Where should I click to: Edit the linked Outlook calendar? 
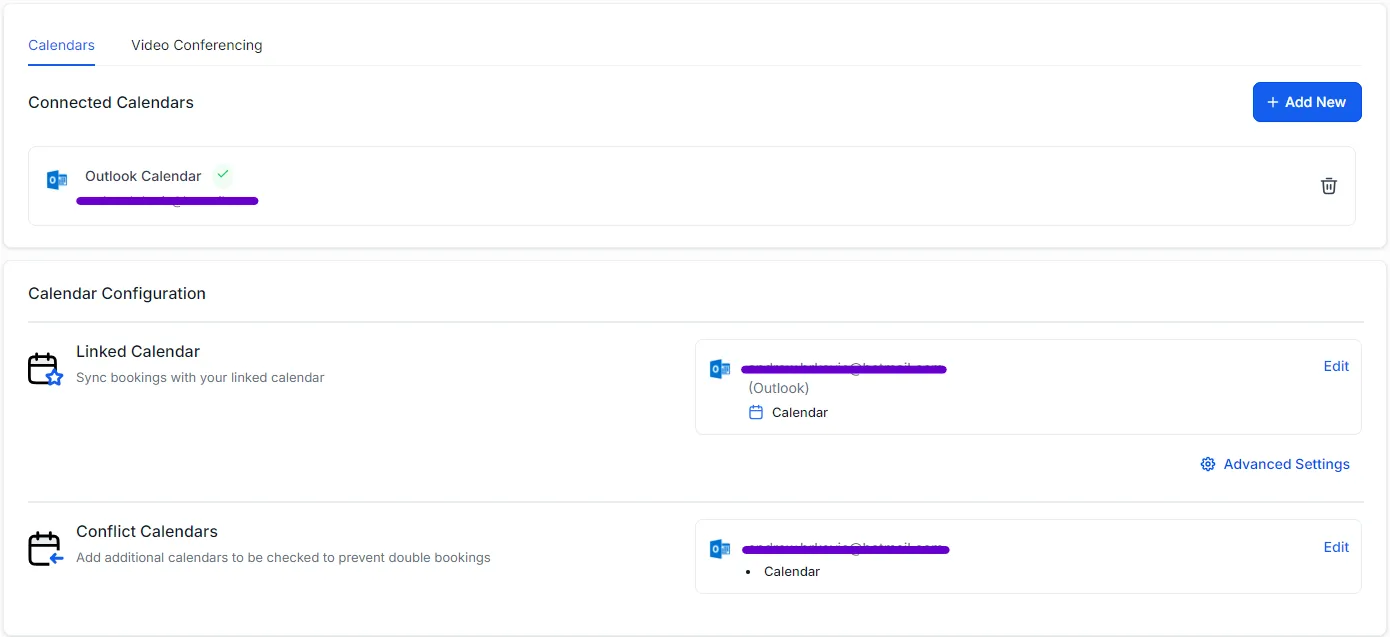1336,366
